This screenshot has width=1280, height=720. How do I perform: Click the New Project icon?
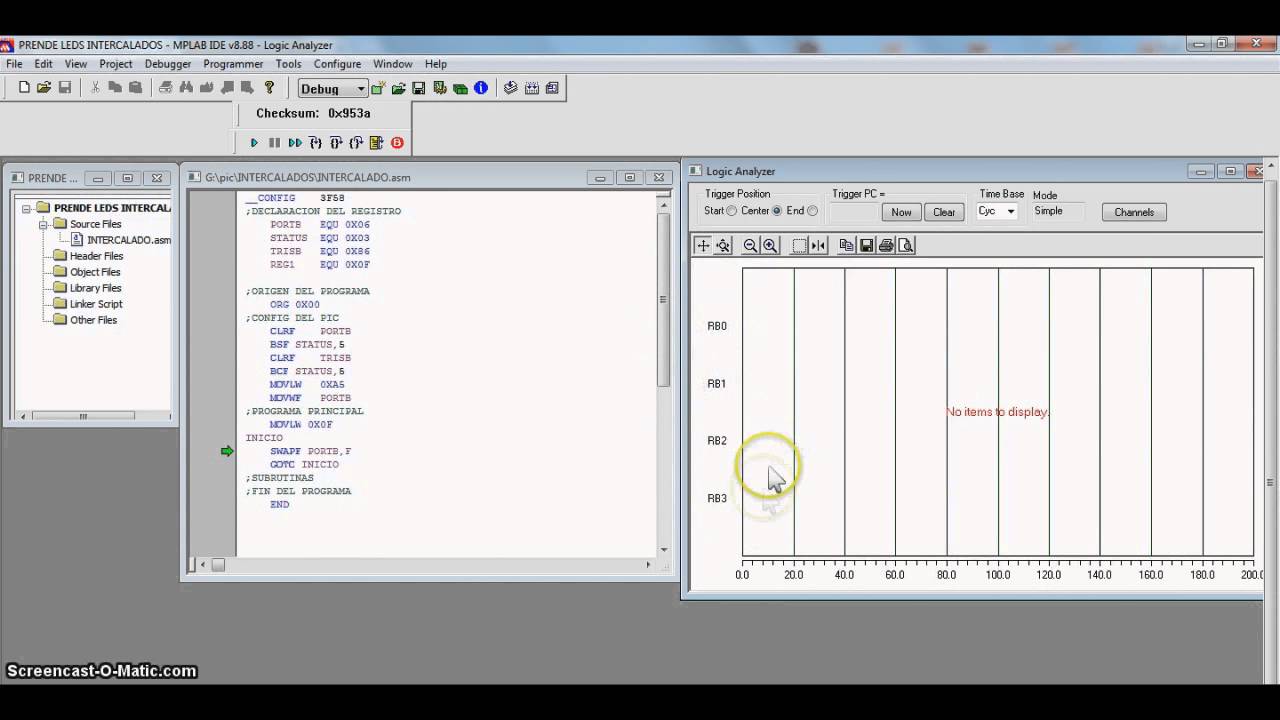(x=378, y=88)
